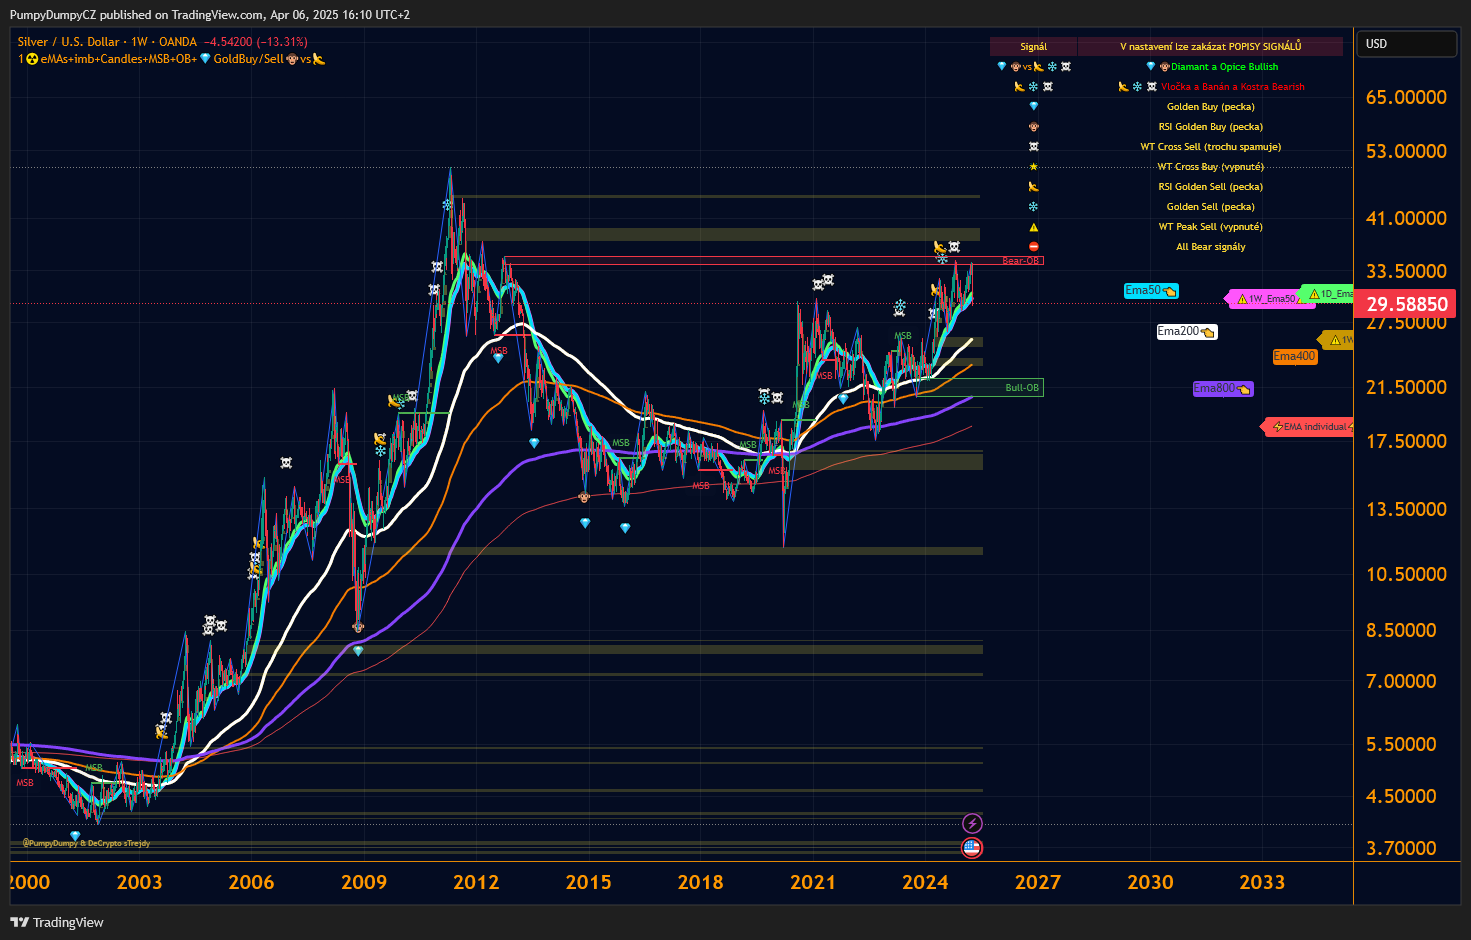Click the snowflake signal at the 2011 peak

tap(447, 204)
